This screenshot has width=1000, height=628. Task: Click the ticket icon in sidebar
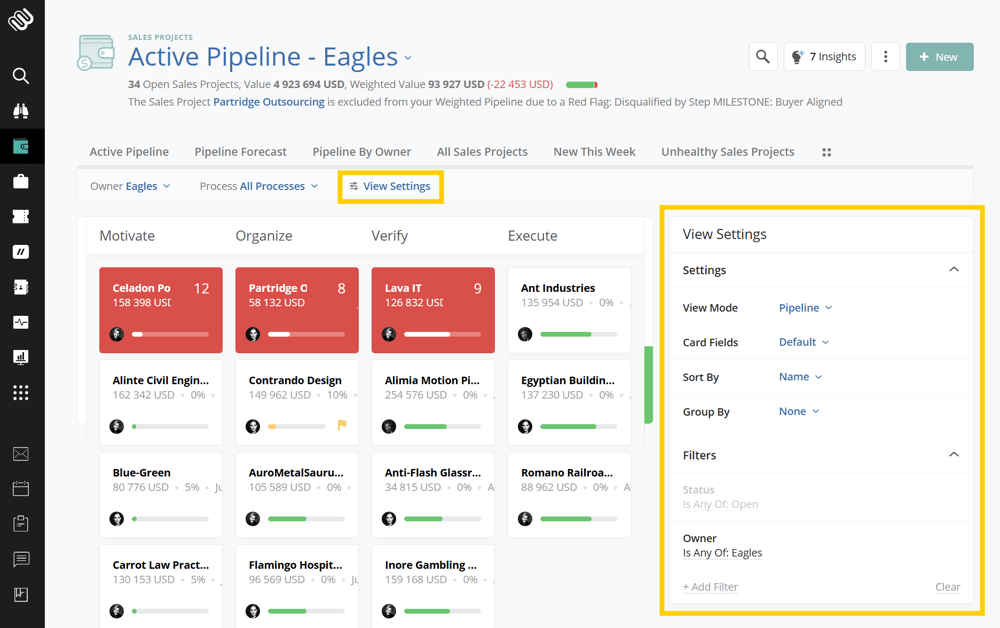click(x=21, y=216)
